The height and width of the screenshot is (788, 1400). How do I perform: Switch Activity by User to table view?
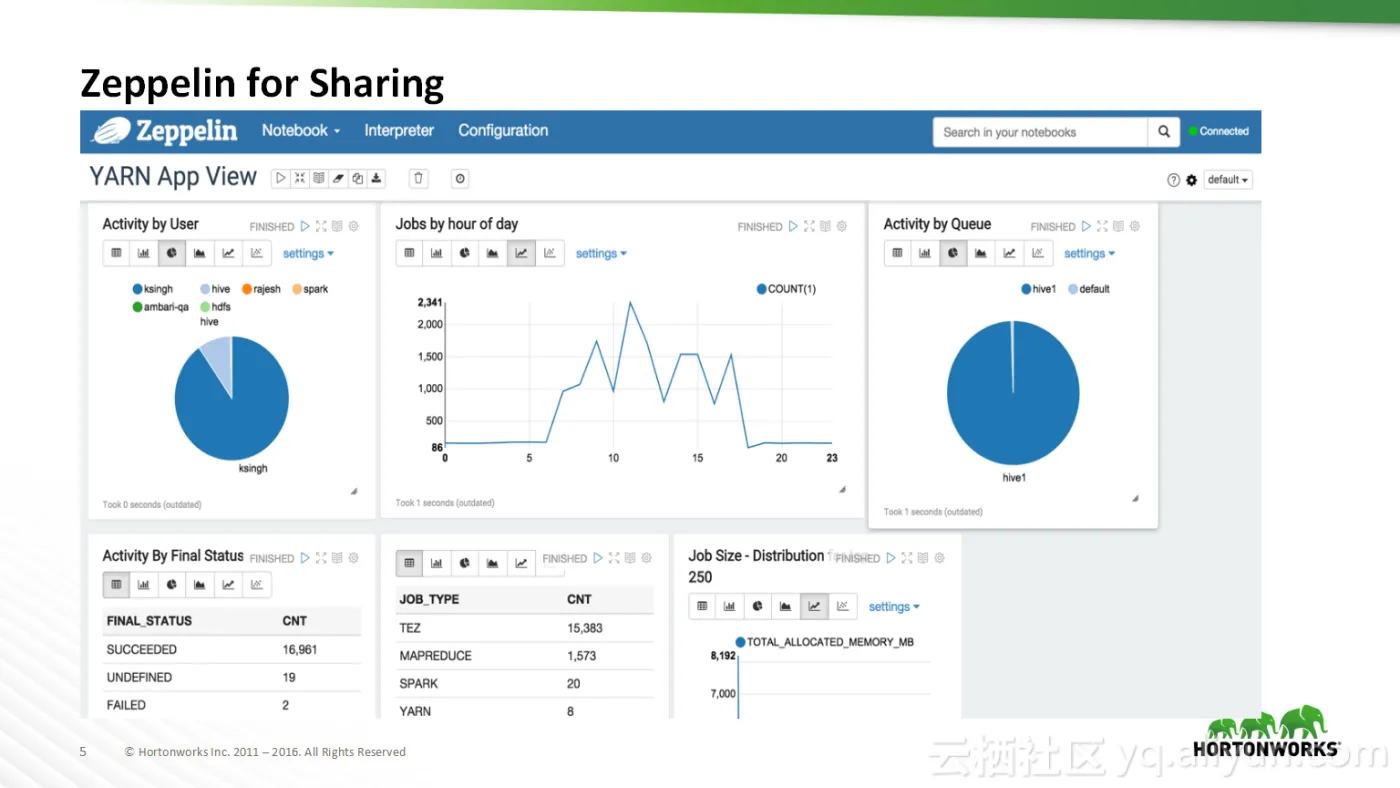[x=116, y=253]
